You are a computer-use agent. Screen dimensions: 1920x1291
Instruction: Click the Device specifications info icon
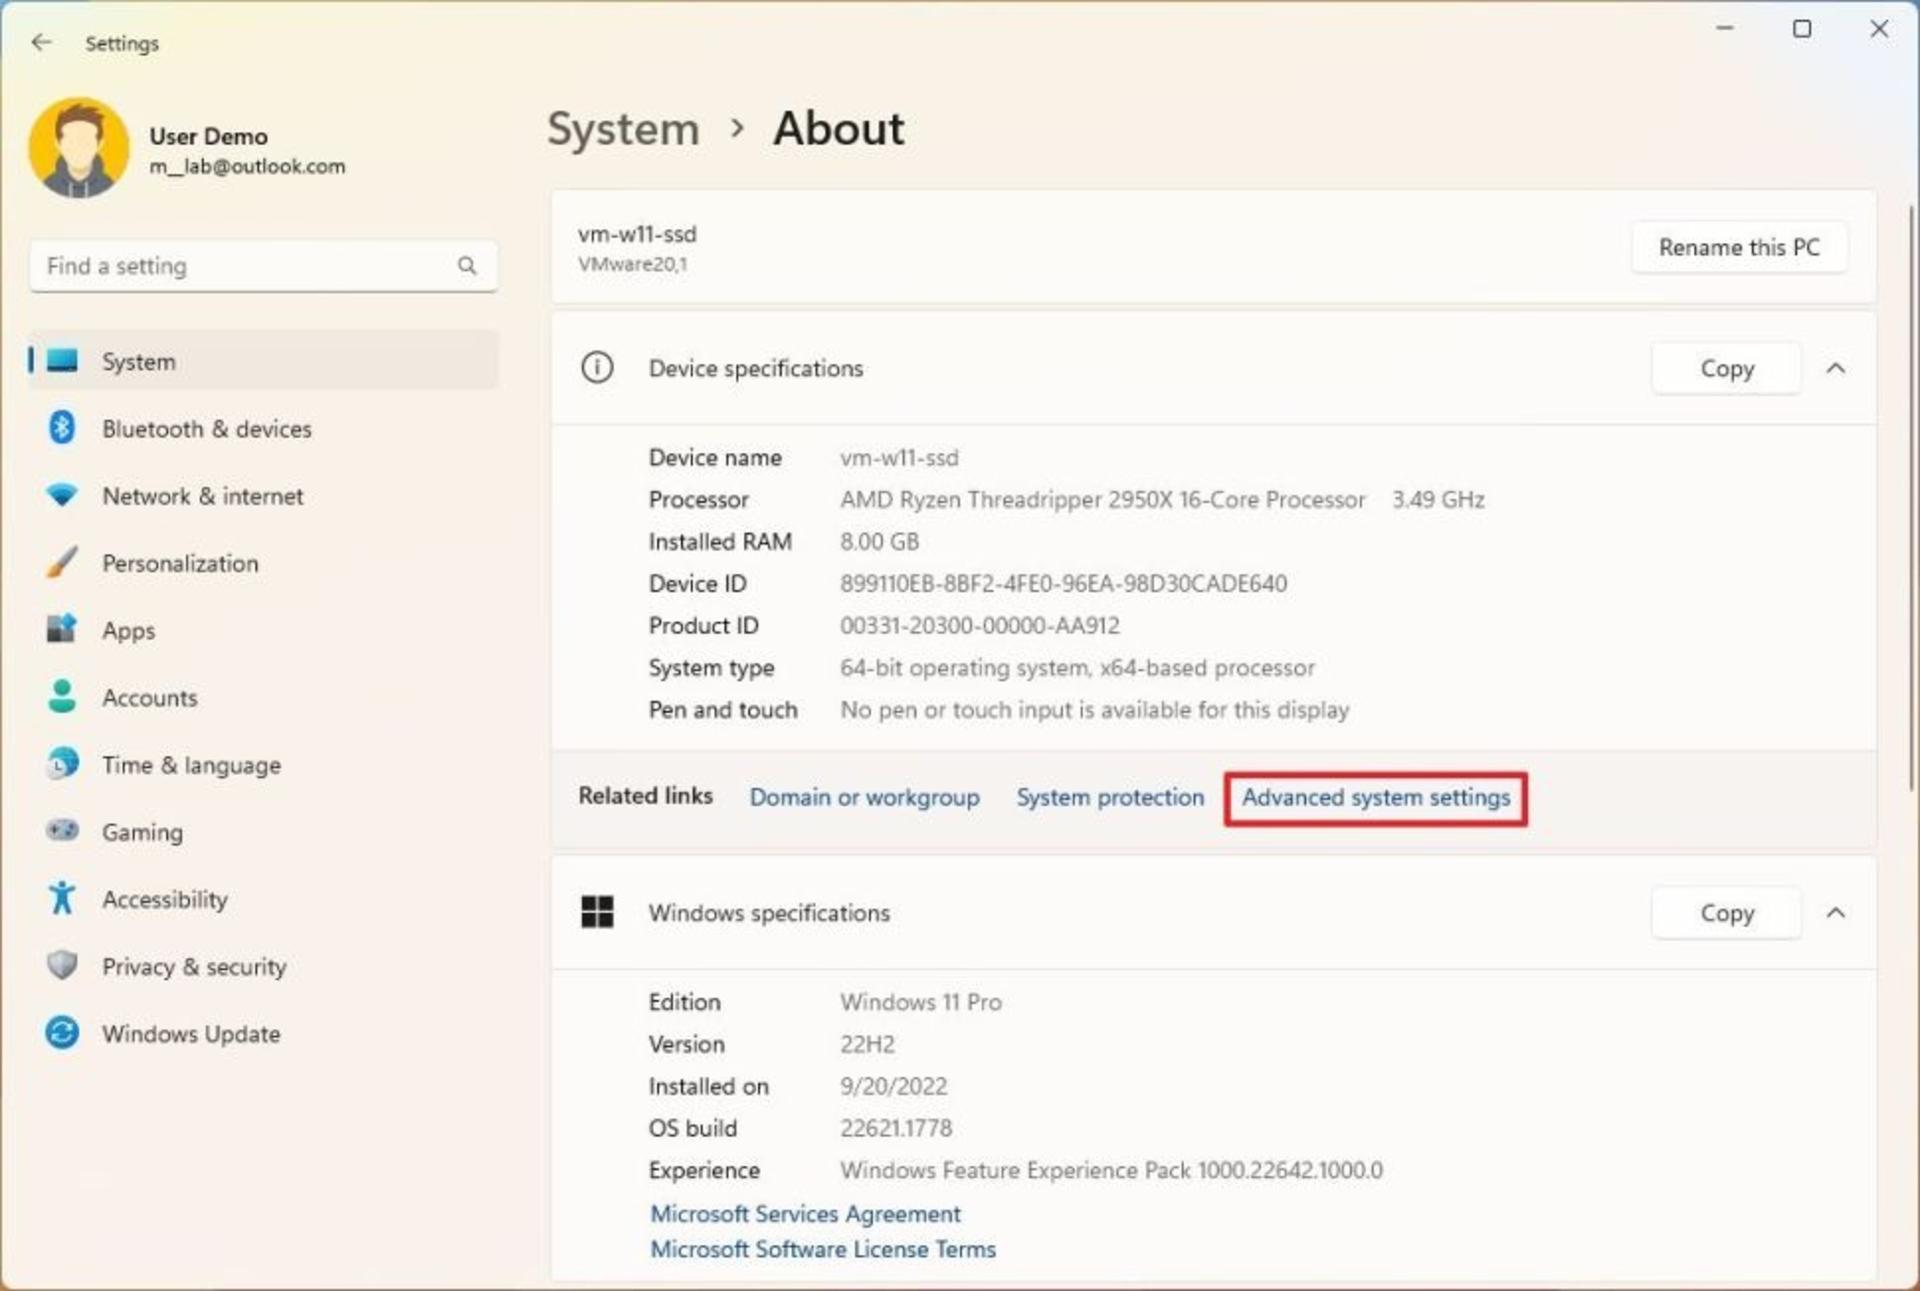(x=597, y=368)
